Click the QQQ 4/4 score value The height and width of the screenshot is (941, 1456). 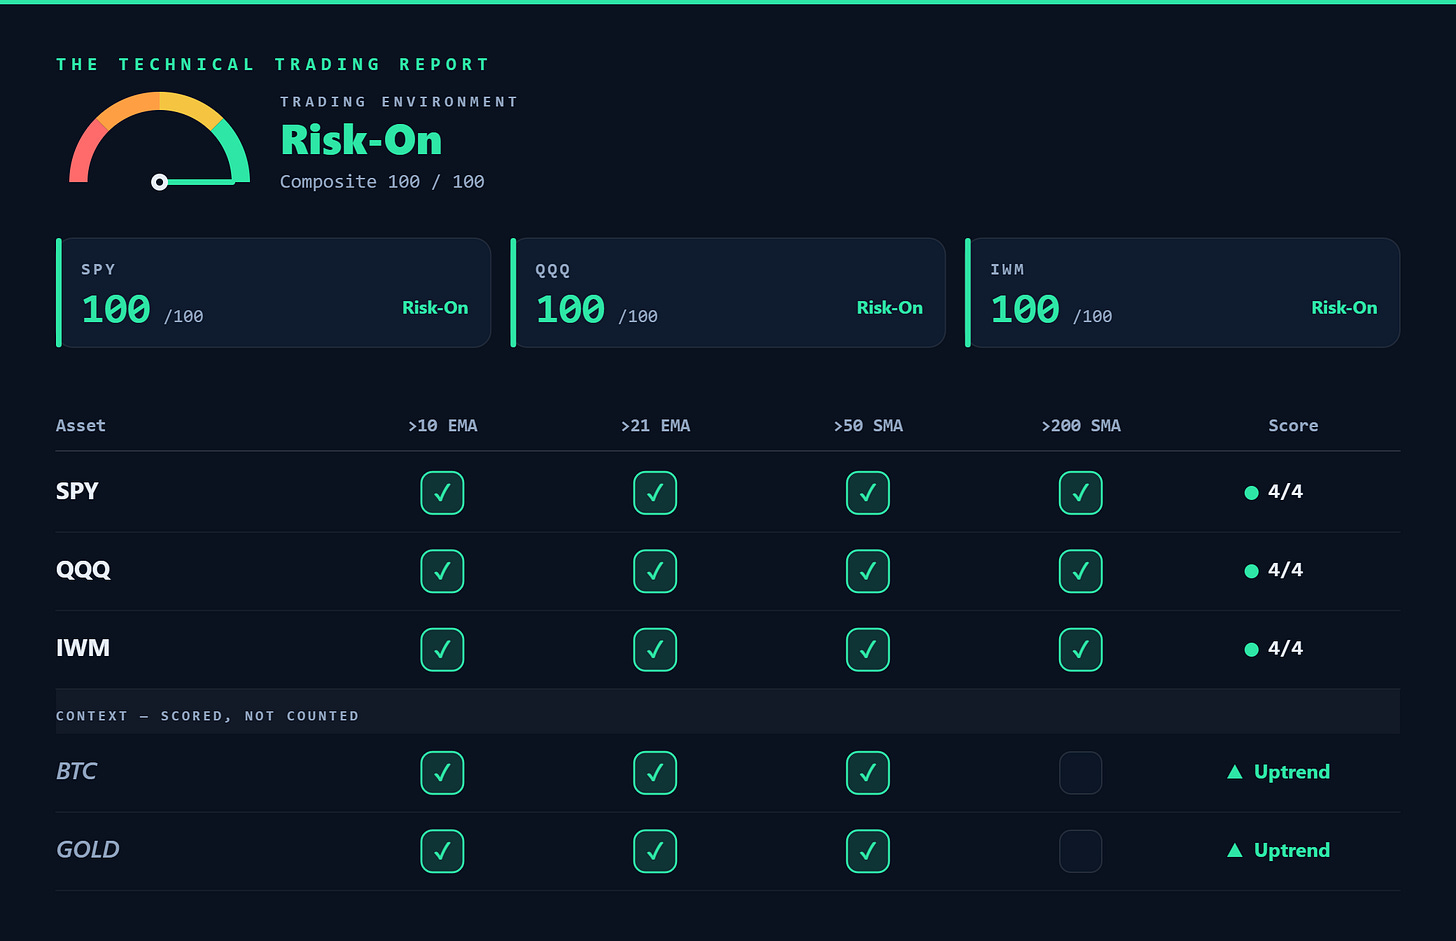(1285, 570)
